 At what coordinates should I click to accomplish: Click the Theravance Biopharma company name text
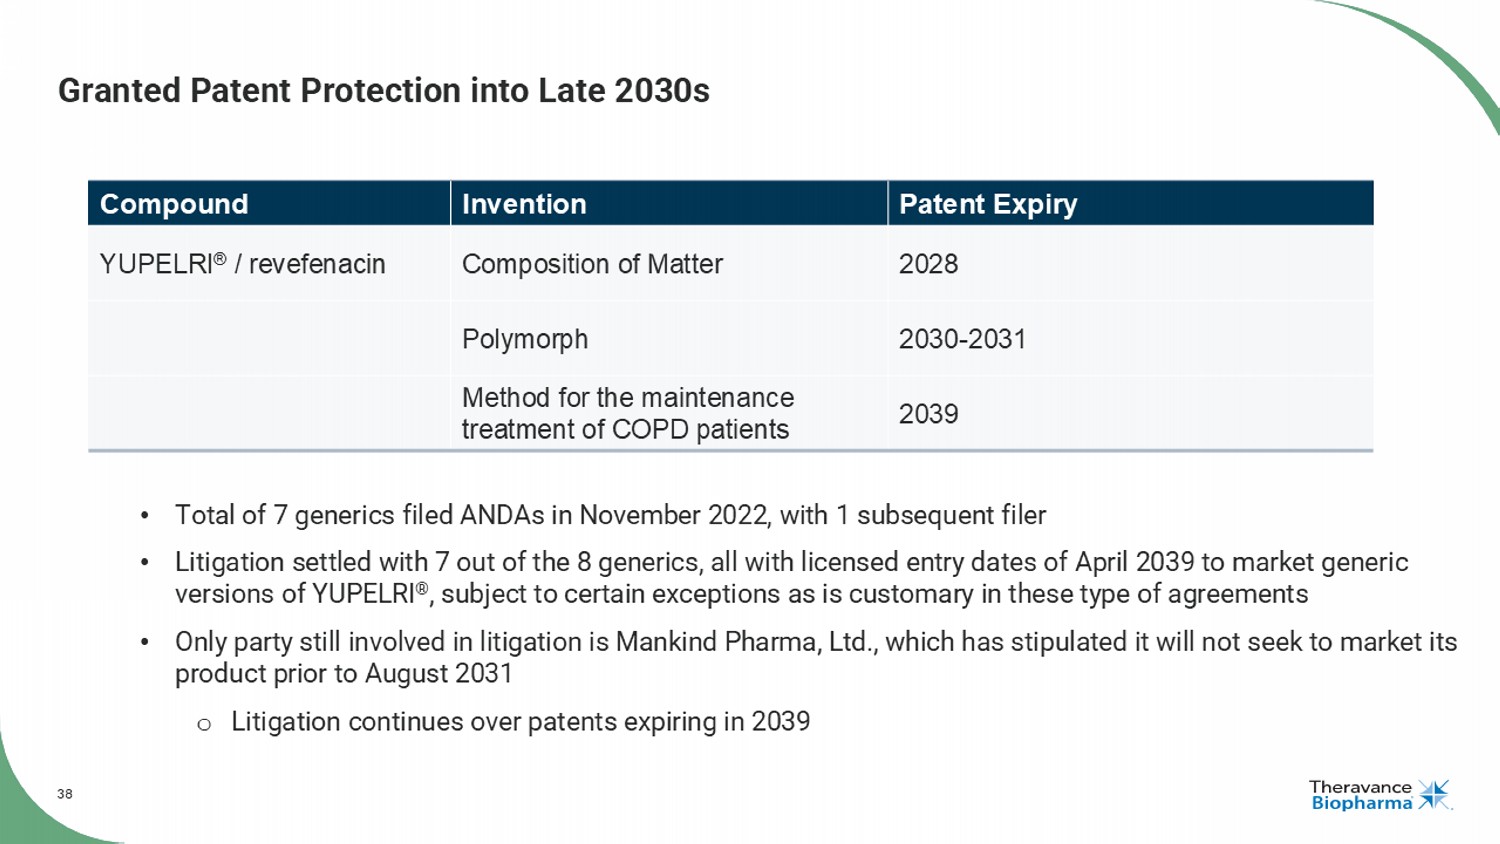(1360, 795)
